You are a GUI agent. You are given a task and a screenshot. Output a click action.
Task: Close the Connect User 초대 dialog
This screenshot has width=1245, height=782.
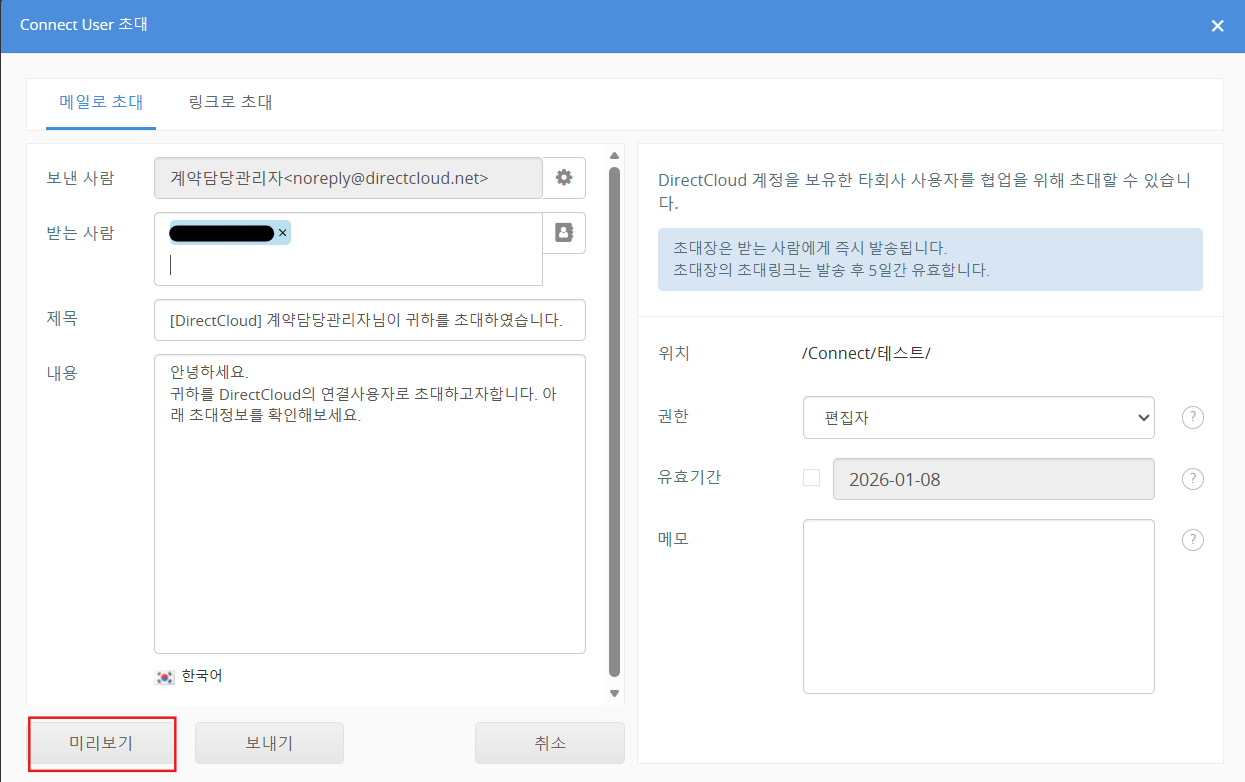(1217, 26)
